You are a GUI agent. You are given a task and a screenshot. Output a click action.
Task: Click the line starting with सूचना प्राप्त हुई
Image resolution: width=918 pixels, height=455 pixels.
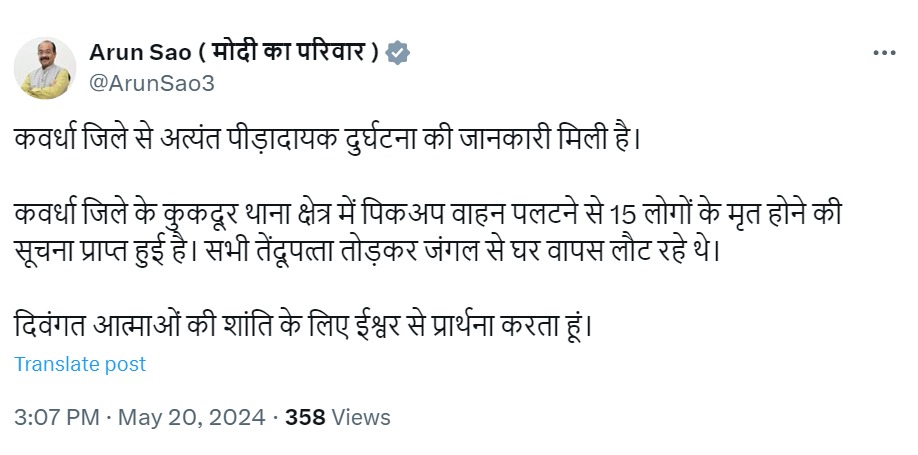(366, 249)
